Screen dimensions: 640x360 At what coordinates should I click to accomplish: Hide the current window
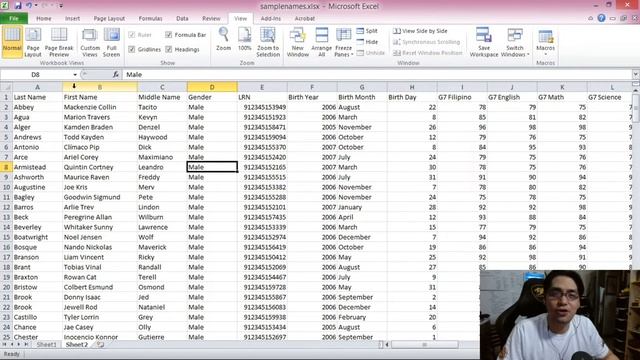click(x=367, y=42)
